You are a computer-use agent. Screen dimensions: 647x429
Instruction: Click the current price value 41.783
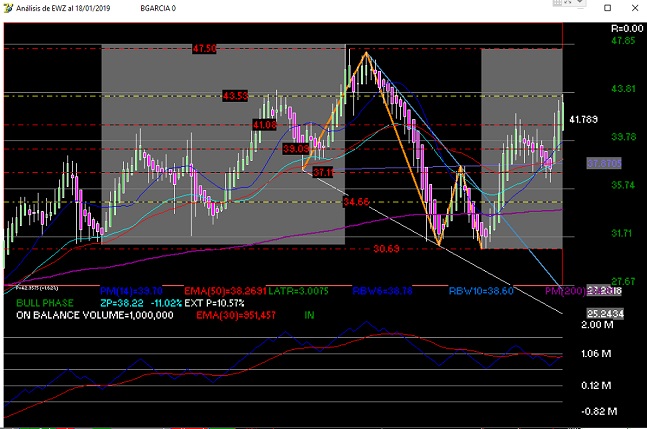[x=583, y=120]
